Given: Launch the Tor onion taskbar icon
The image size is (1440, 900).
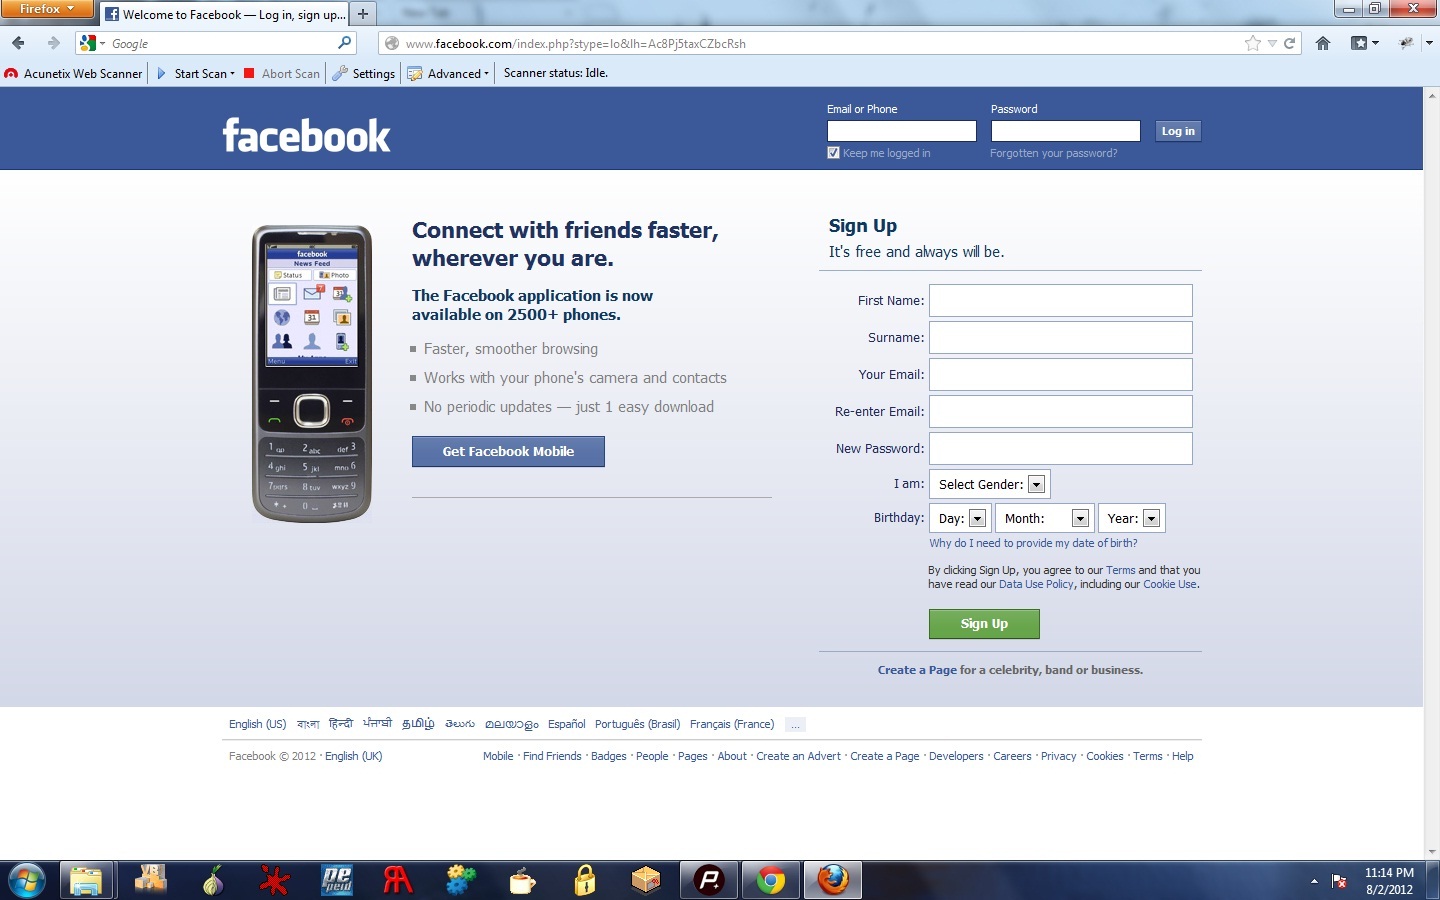Looking at the screenshot, I should pyautogui.click(x=212, y=881).
